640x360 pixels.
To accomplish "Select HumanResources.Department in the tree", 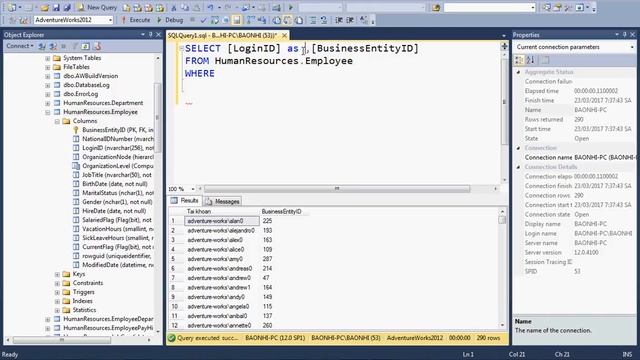I will click(x=103, y=103).
